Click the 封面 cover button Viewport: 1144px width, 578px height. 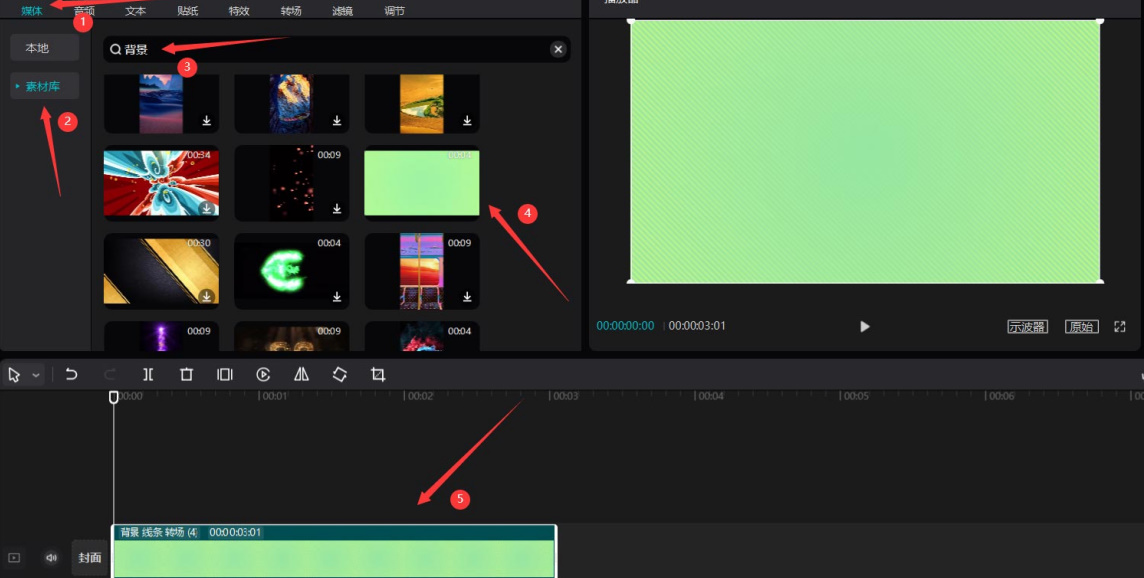[90, 558]
